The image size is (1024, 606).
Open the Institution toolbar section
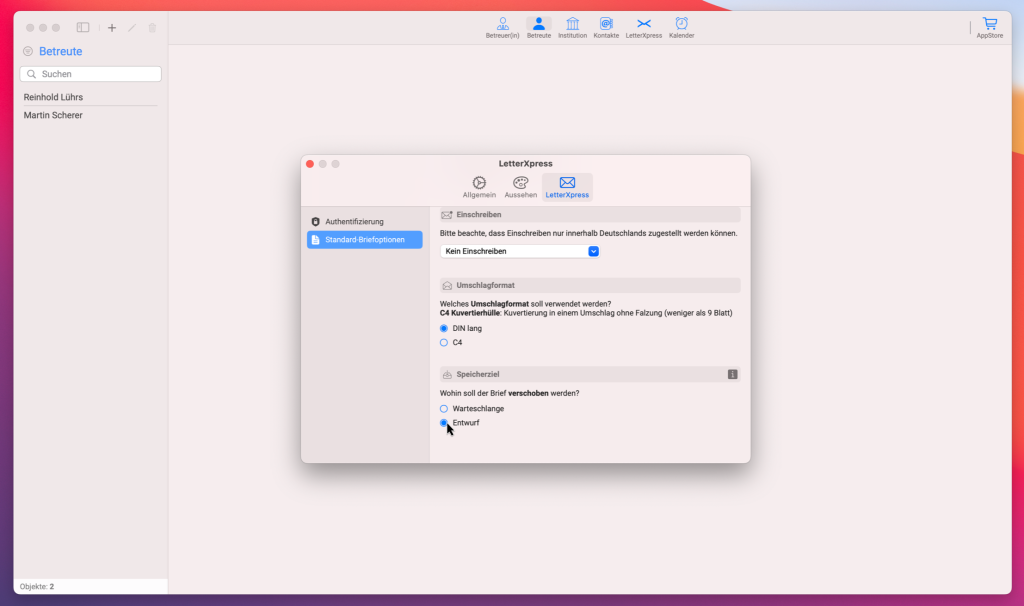tap(572, 28)
